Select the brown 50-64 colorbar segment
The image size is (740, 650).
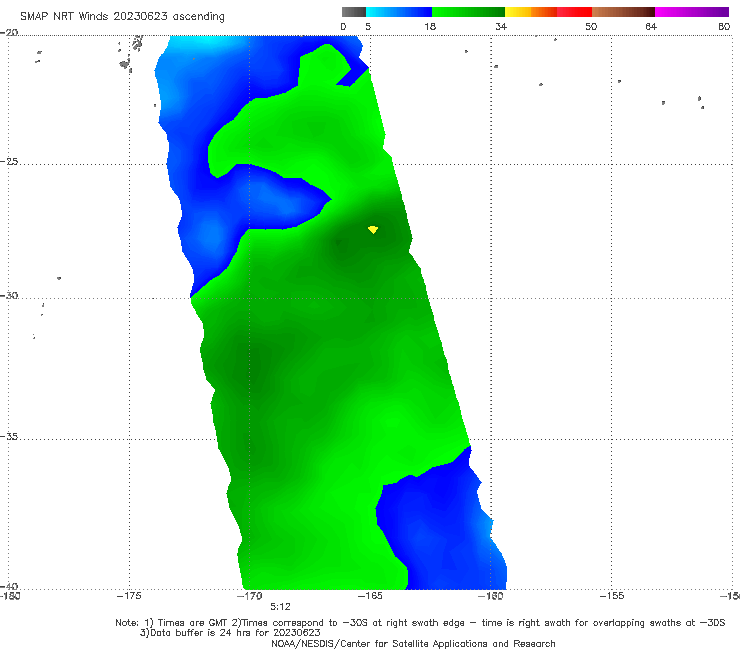coord(623,12)
